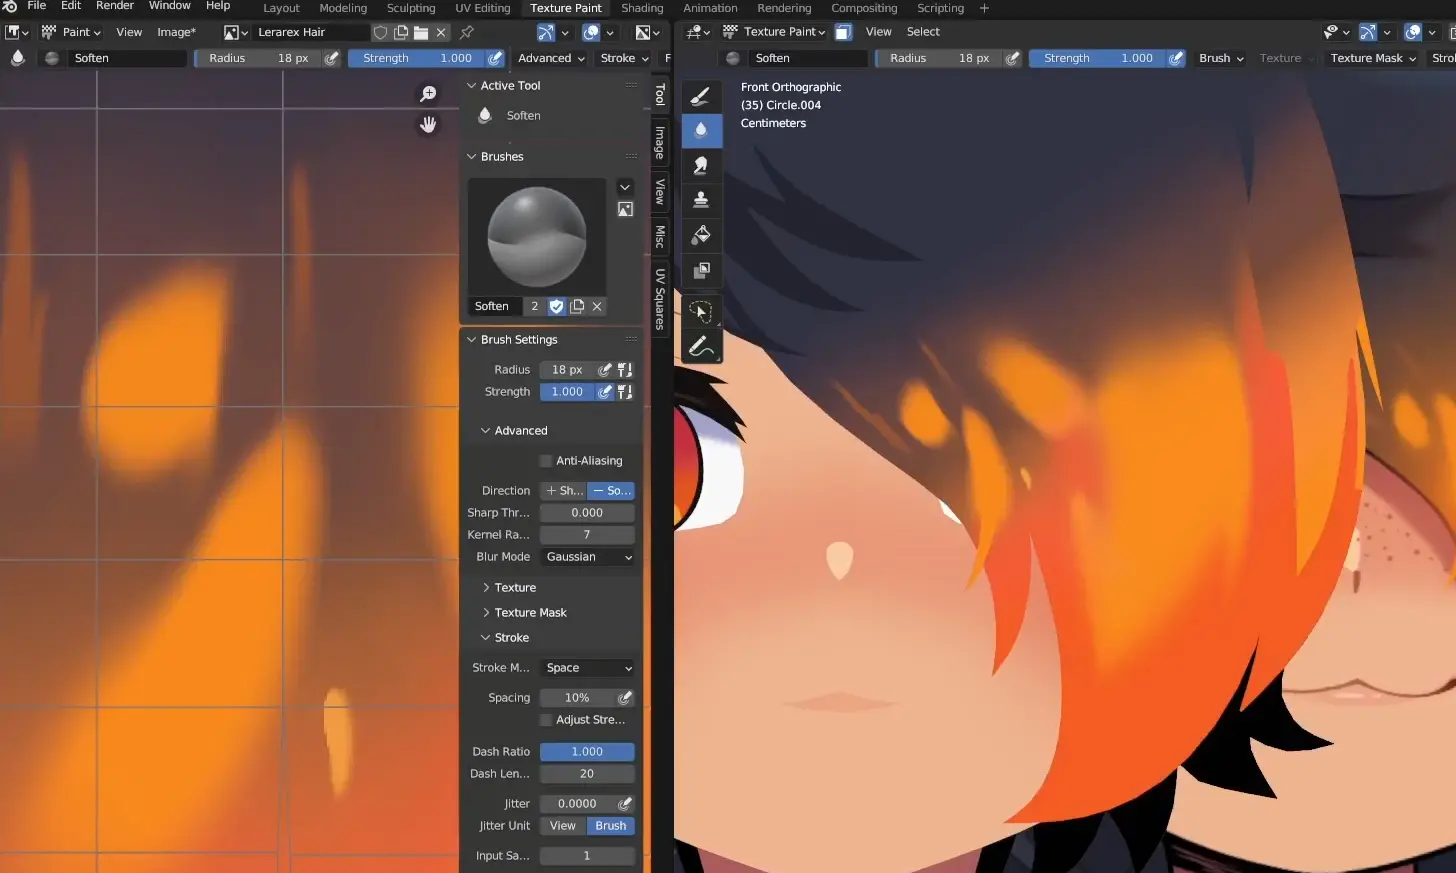Switch to the UV Editing workspace tab

(x=482, y=8)
